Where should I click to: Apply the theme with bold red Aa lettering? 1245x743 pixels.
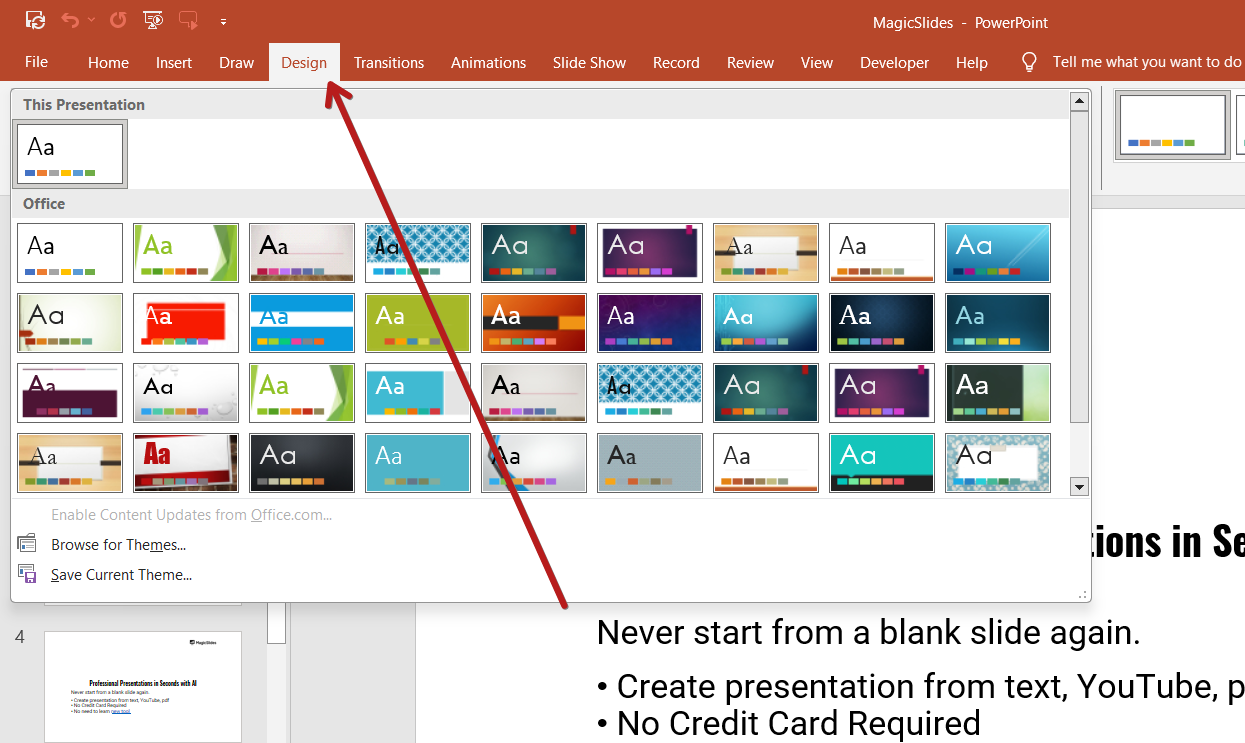pos(186,463)
